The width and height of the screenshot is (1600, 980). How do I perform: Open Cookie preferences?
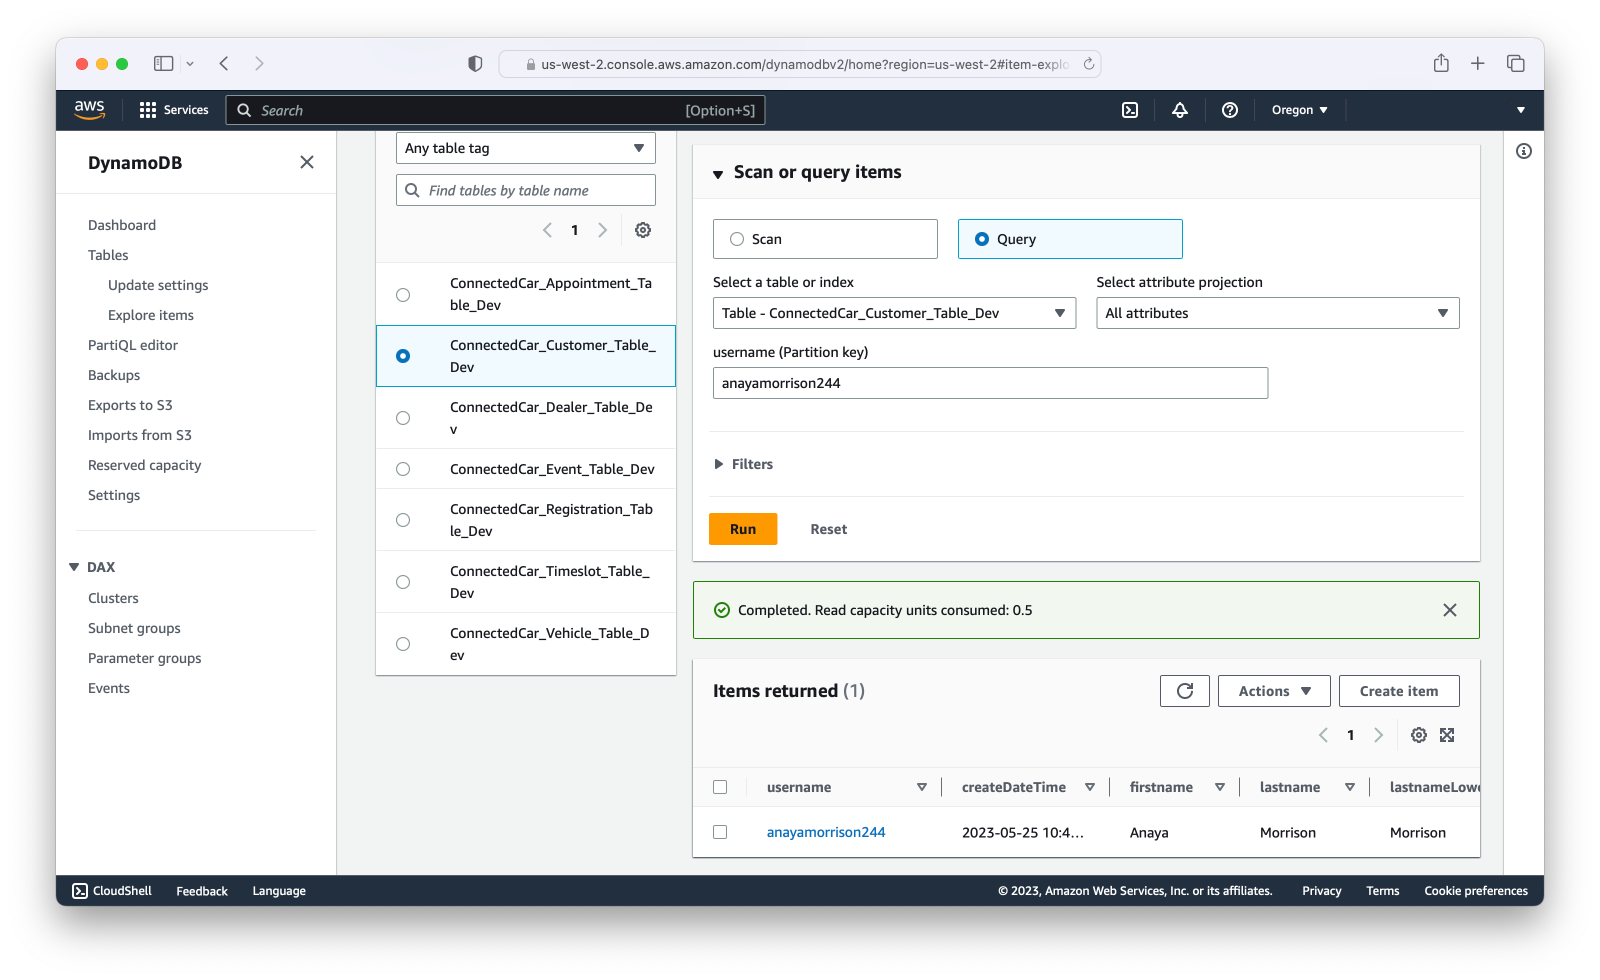point(1476,891)
